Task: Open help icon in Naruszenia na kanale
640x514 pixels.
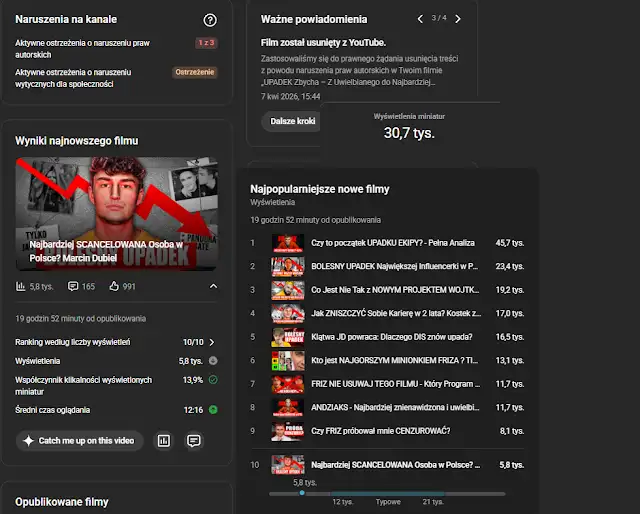Action: [x=210, y=20]
